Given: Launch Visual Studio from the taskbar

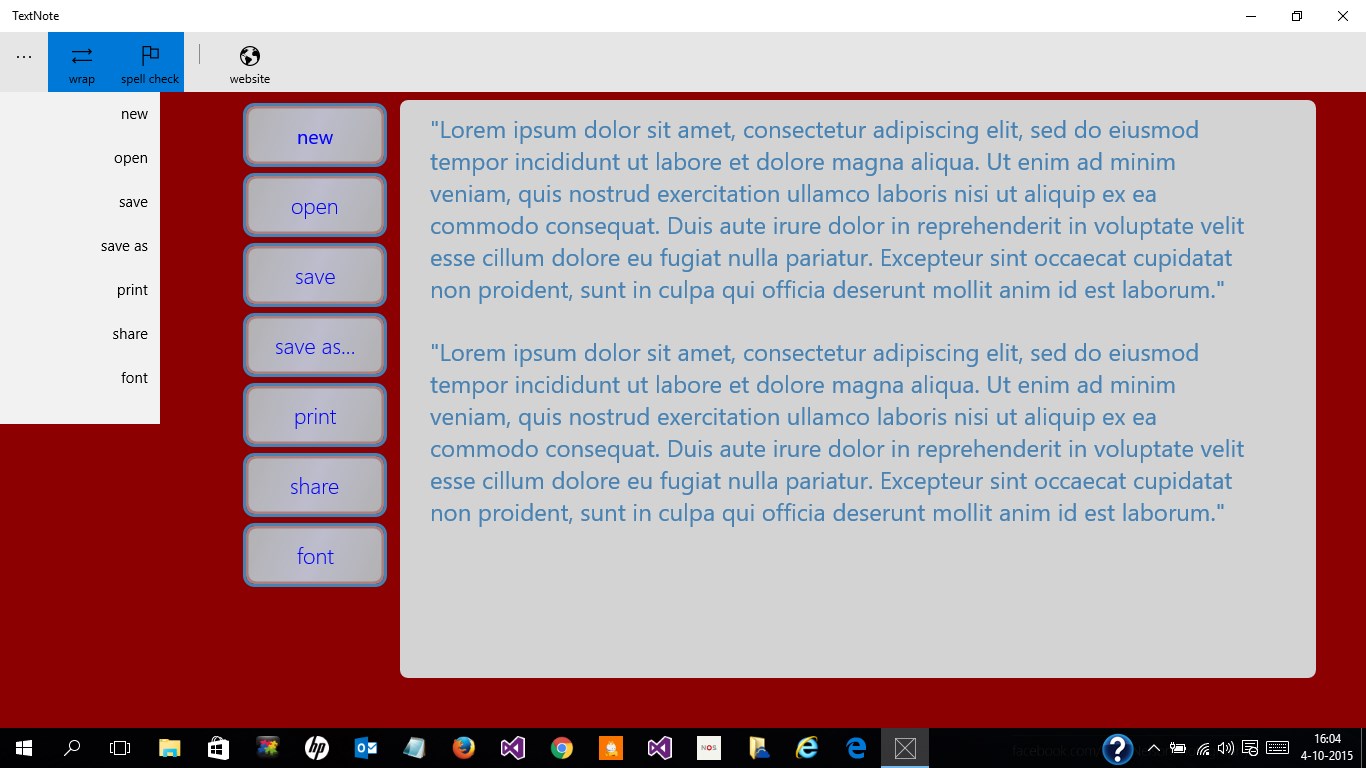Looking at the screenshot, I should (x=512, y=747).
